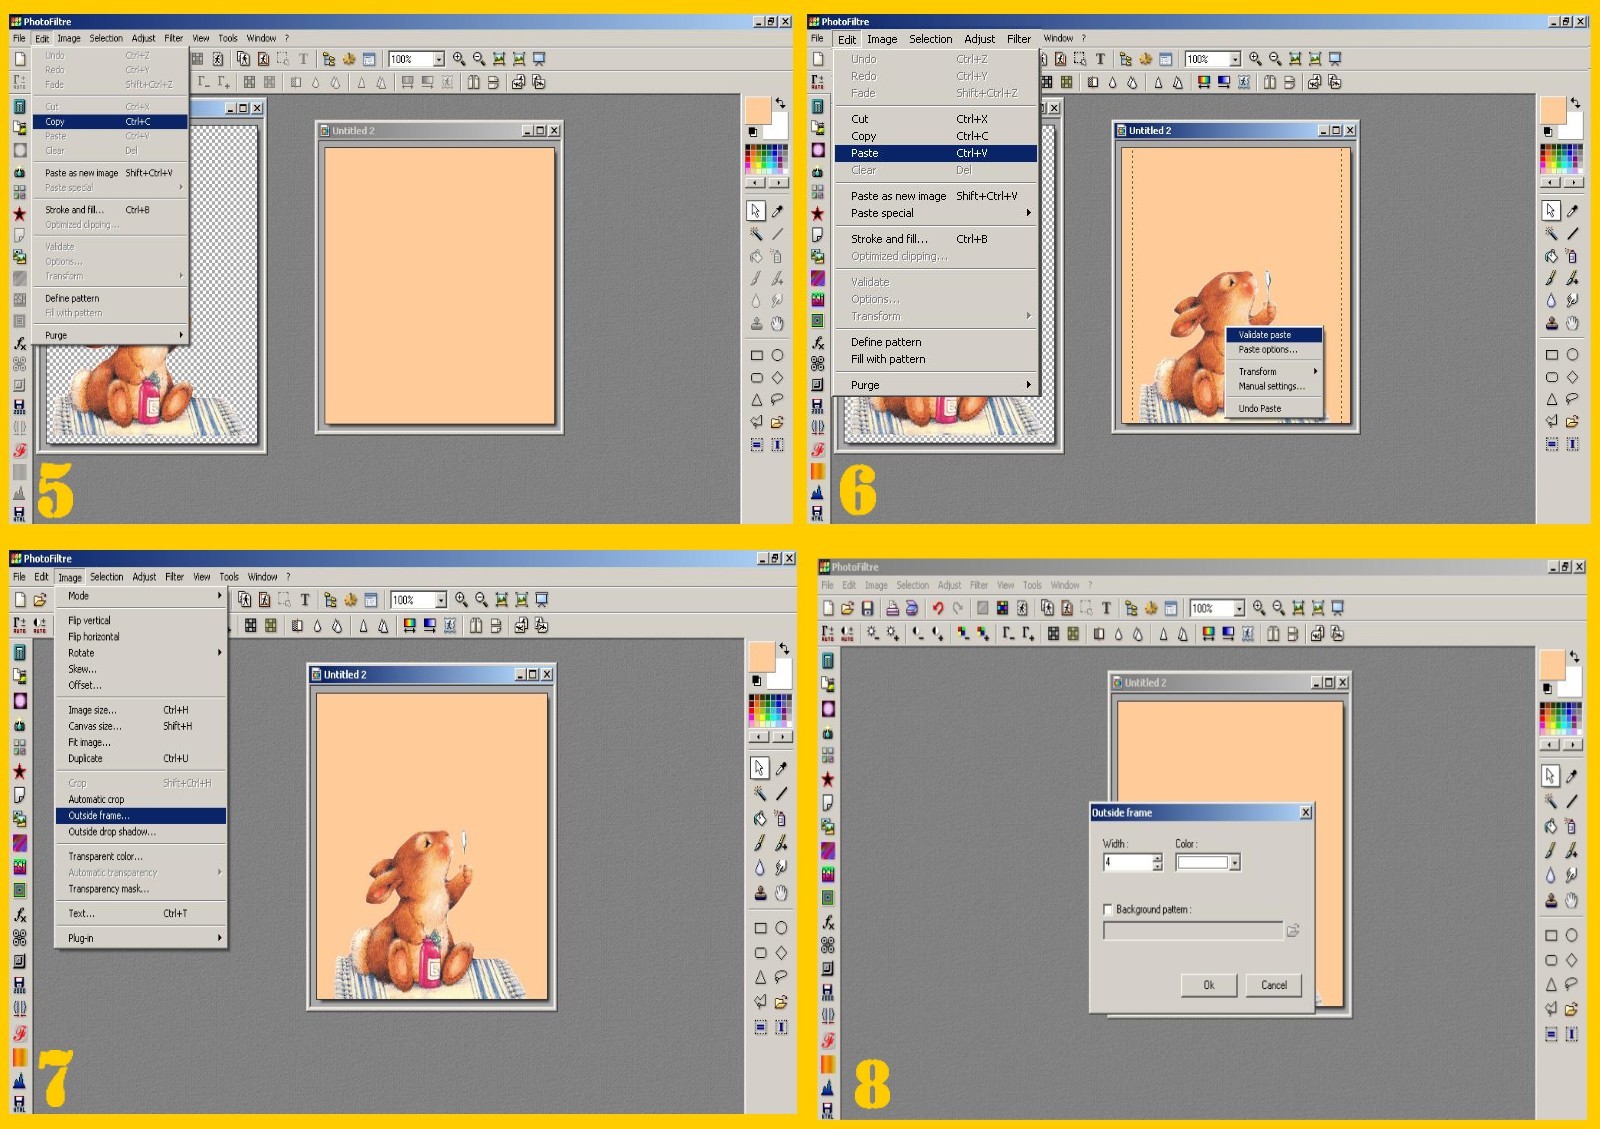Click the Auto levels icon

(x=827, y=633)
